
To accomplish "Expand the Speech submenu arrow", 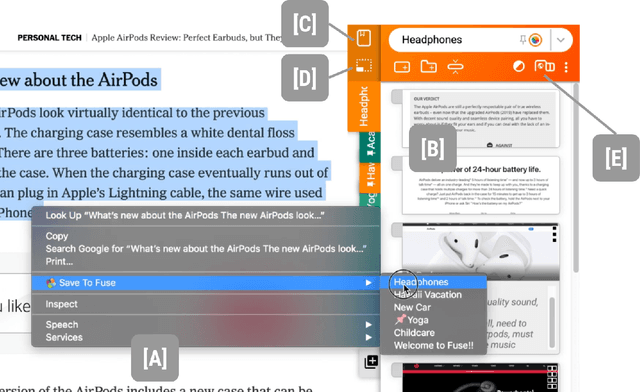I will (x=369, y=325).
